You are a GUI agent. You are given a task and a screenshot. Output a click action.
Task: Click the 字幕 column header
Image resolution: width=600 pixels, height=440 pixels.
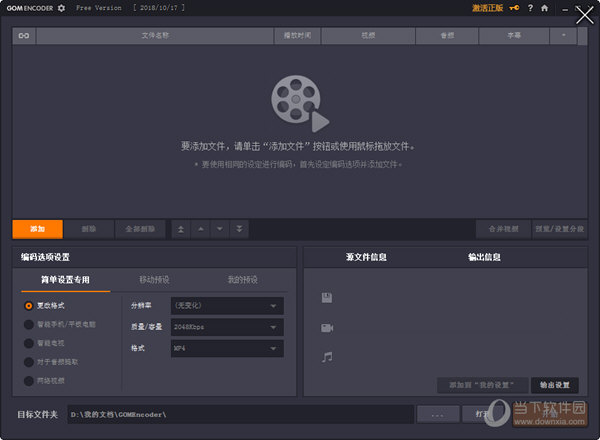coord(514,36)
